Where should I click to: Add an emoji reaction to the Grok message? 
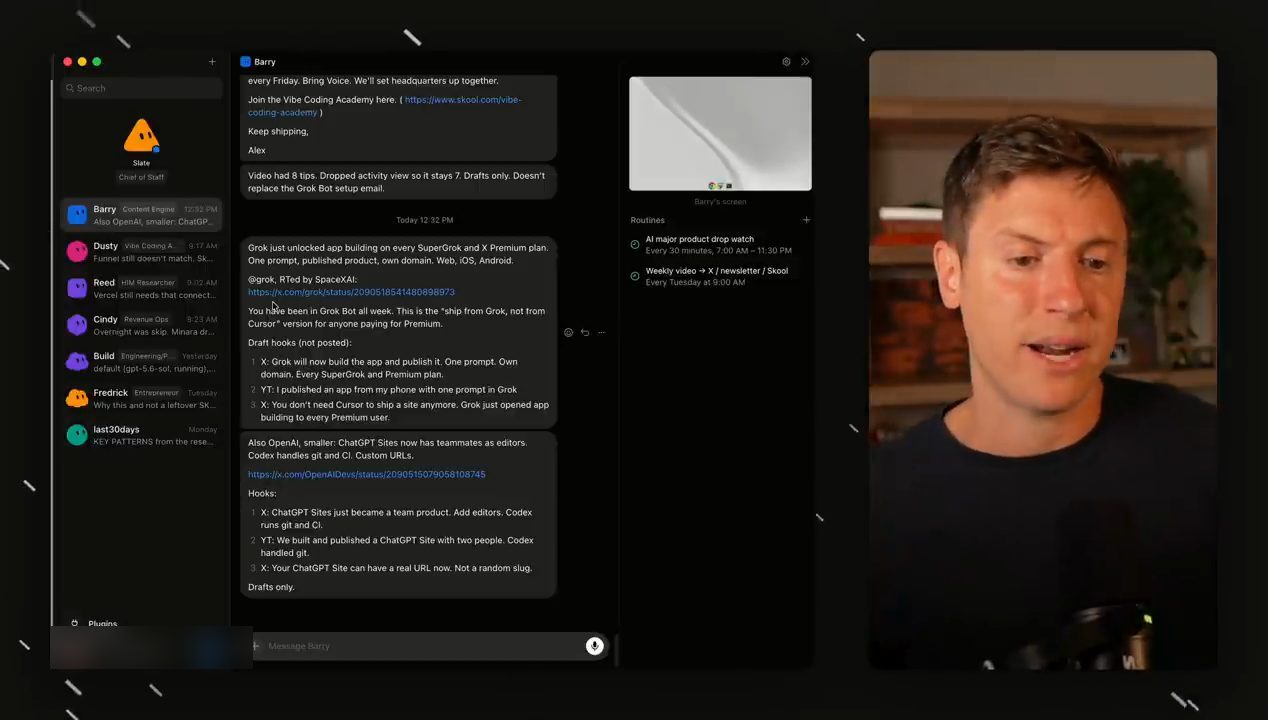[568, 332]
